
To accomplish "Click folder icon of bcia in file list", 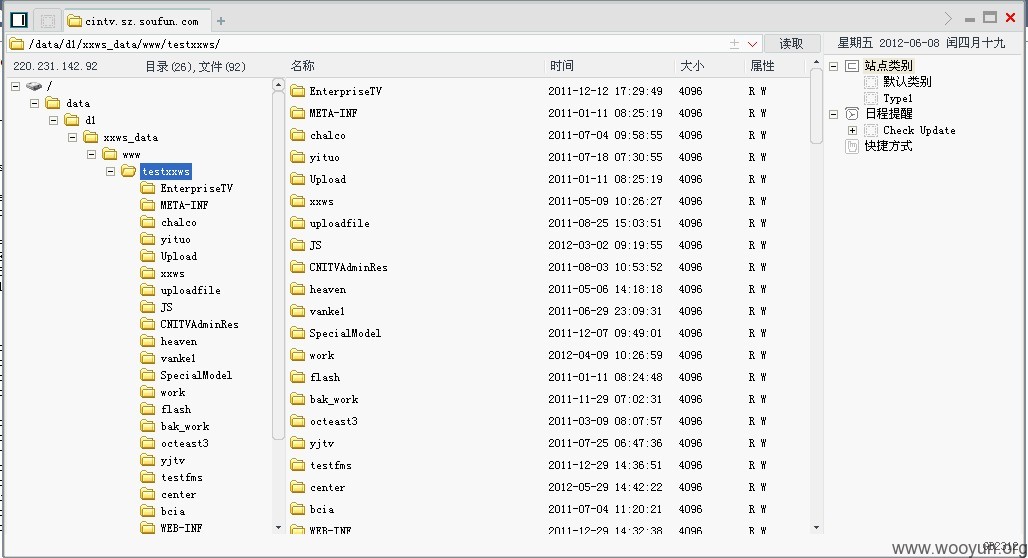I will 298,509.
